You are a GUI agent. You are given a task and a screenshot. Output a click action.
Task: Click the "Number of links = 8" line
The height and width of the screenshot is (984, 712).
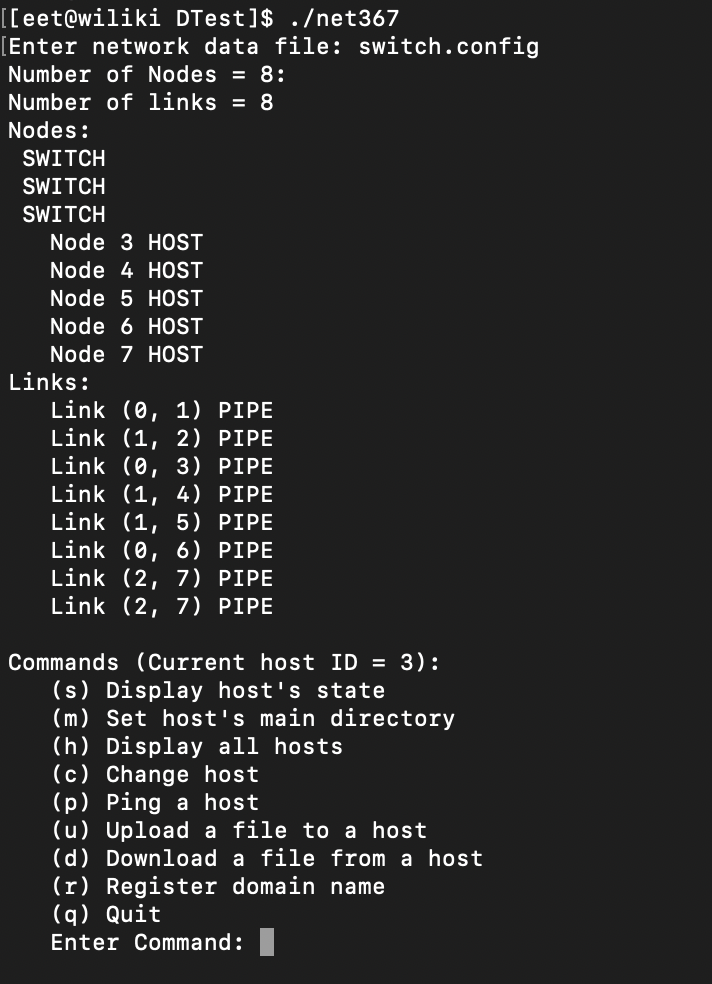(x=140, y=102)
